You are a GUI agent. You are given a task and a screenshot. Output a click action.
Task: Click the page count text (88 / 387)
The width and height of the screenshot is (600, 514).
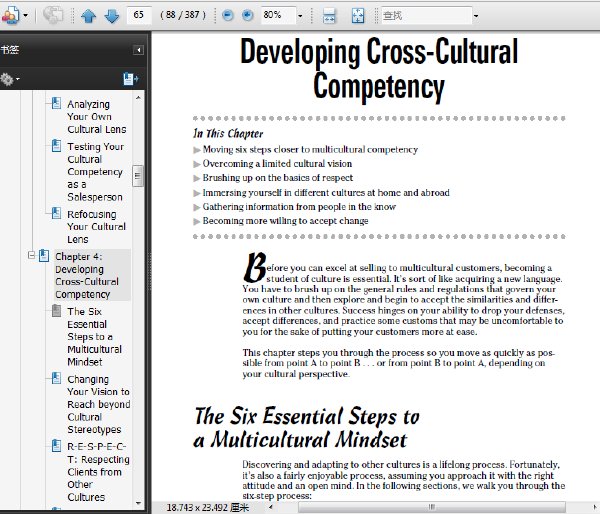click(183, 15)
